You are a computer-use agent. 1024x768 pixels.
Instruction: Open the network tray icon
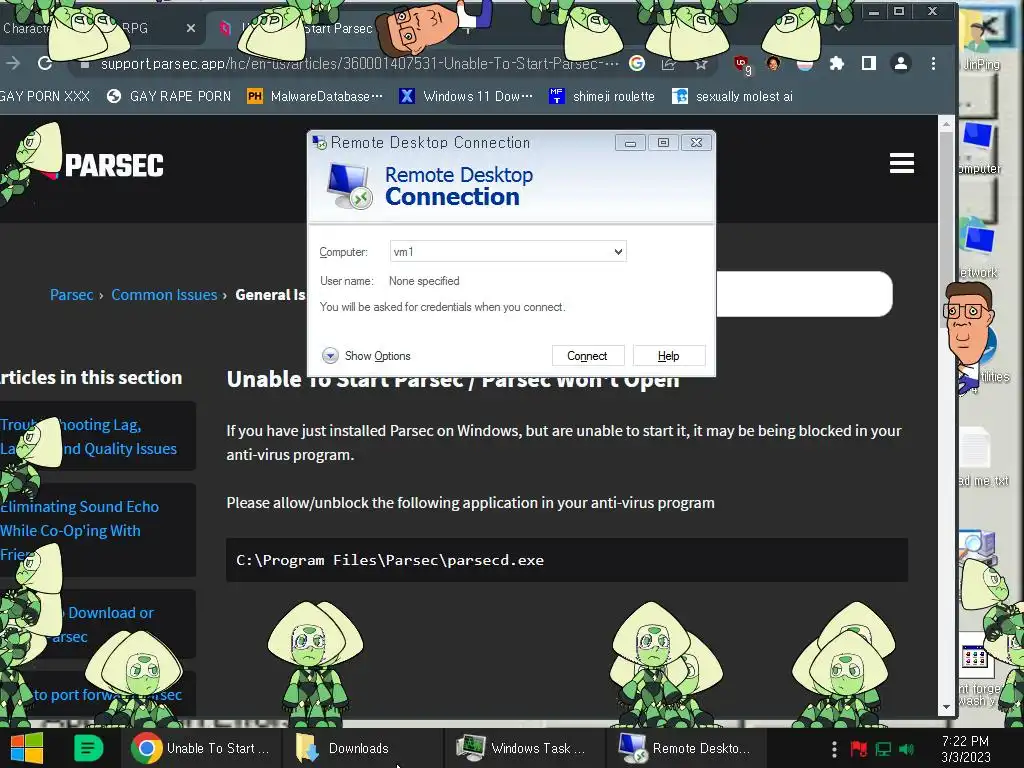click(883, 749)
